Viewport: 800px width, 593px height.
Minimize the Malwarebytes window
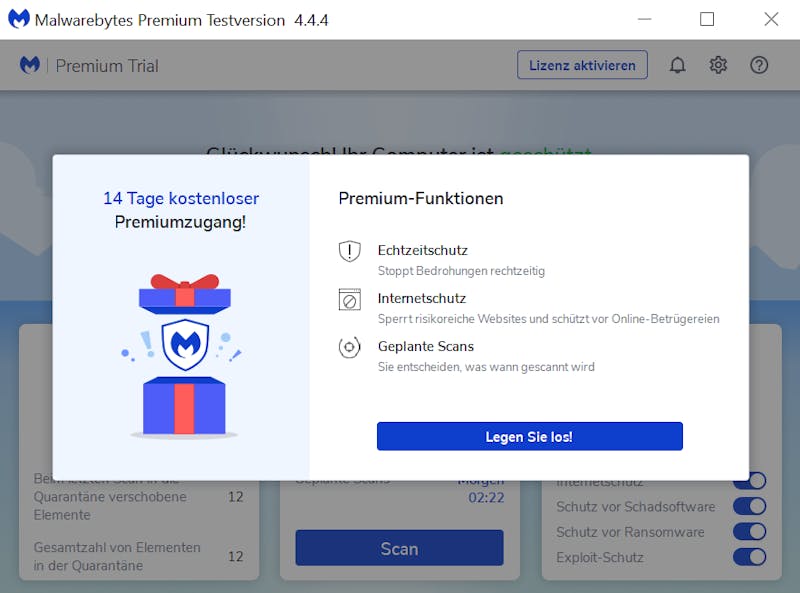pos(645,19)
